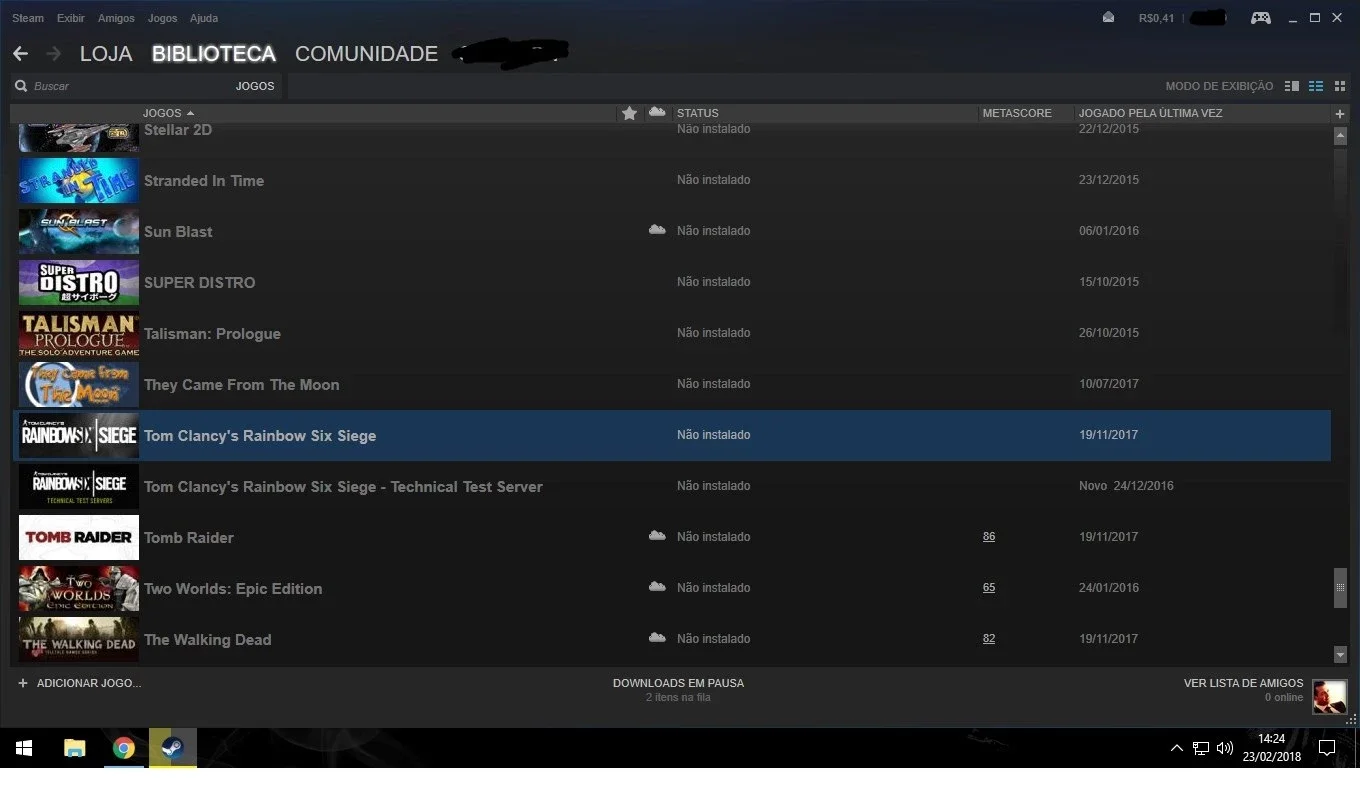The image size is (1360, 793).
Task: Open the Exibir menu
Action: coord(71,18)
